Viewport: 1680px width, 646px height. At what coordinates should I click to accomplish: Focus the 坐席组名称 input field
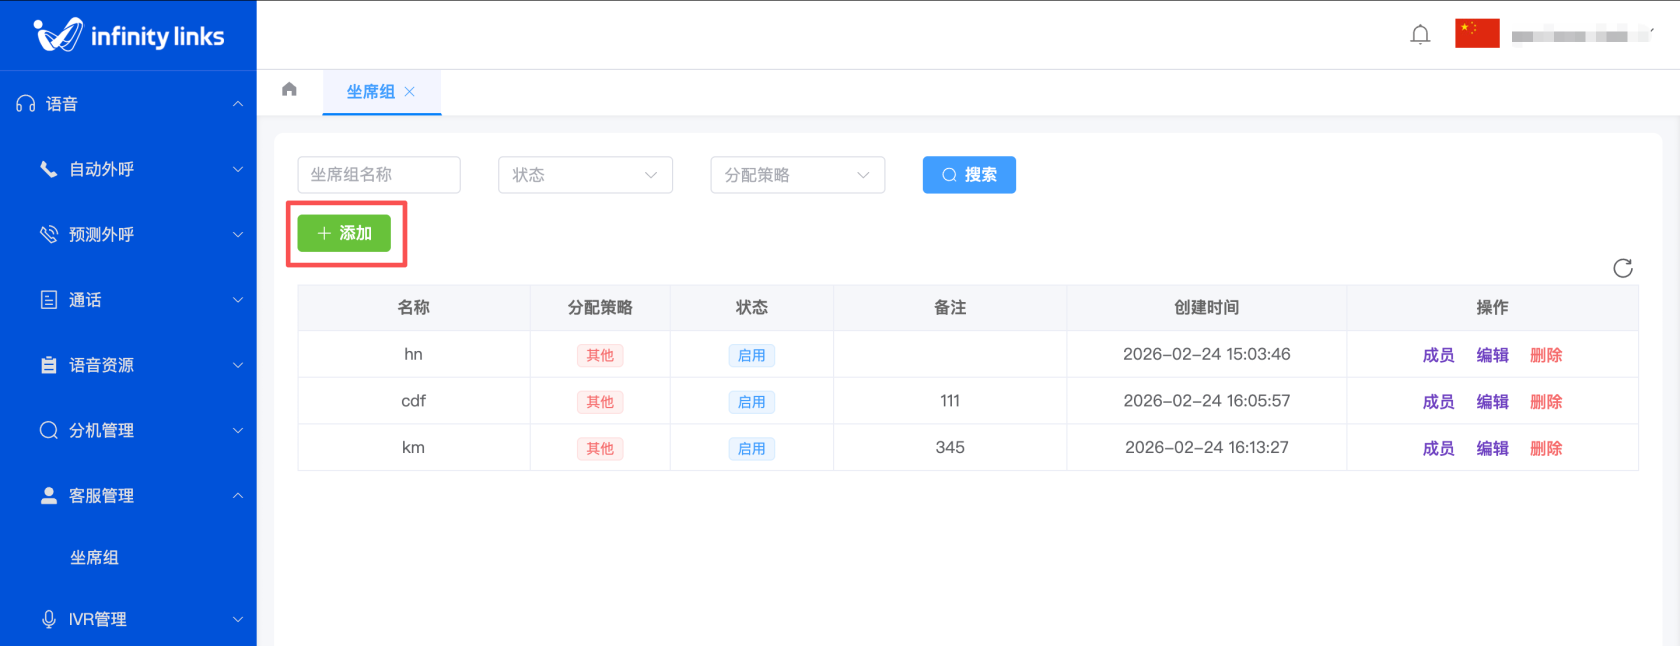click(379, 175)
